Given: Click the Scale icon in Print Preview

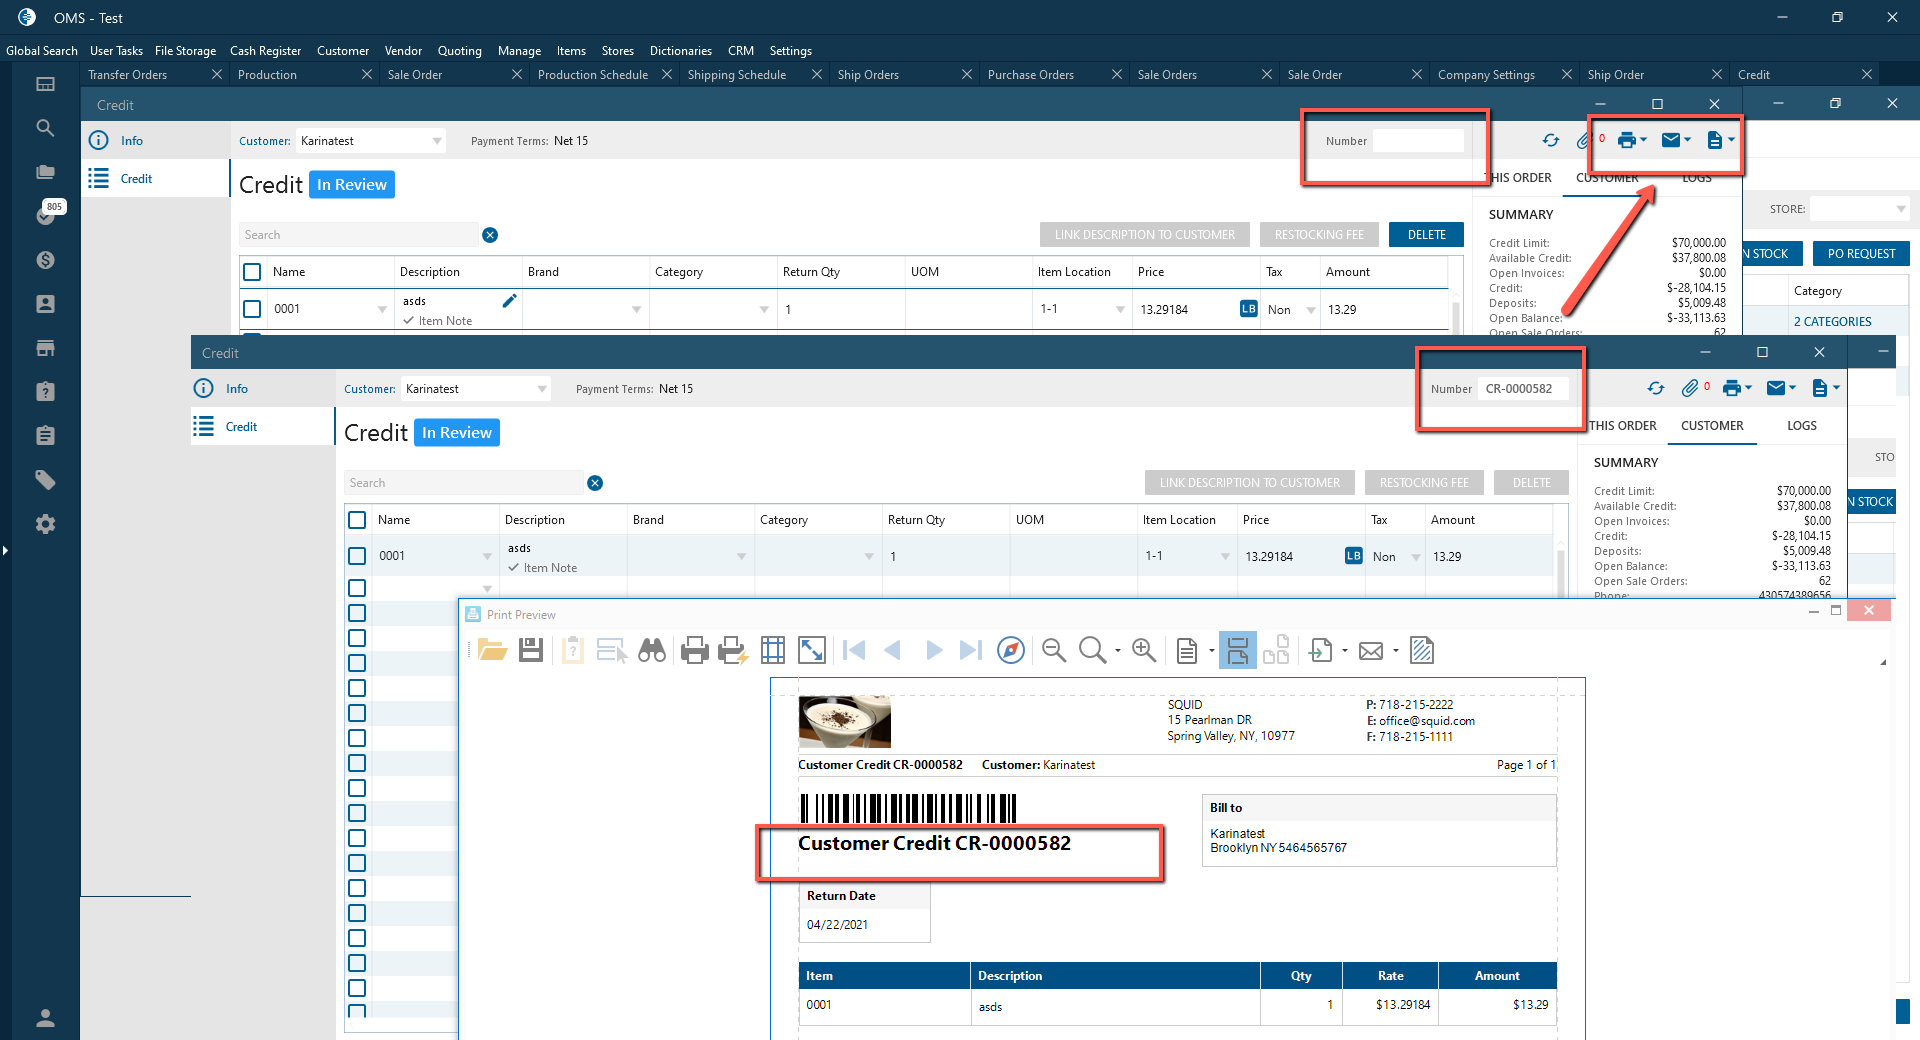Looking at the screenshot, I should pyautogui.click(x=812, y=651).
